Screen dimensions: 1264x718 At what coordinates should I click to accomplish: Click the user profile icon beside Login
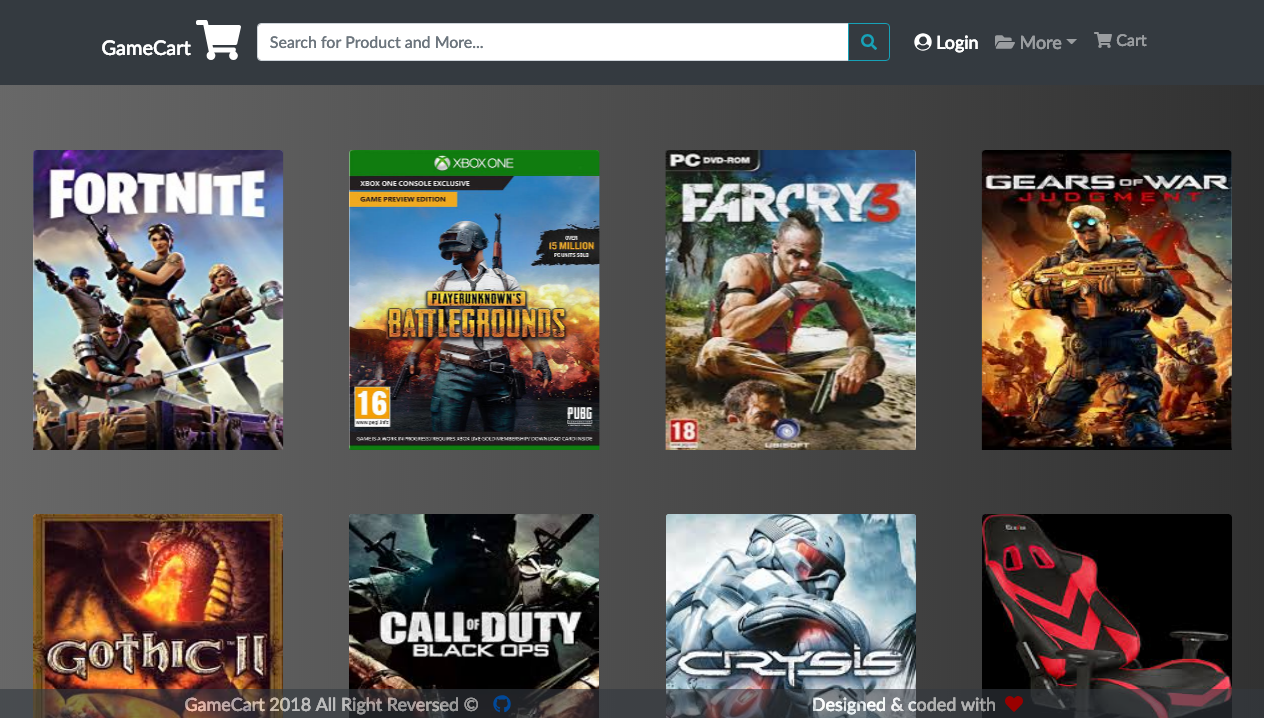922,42
